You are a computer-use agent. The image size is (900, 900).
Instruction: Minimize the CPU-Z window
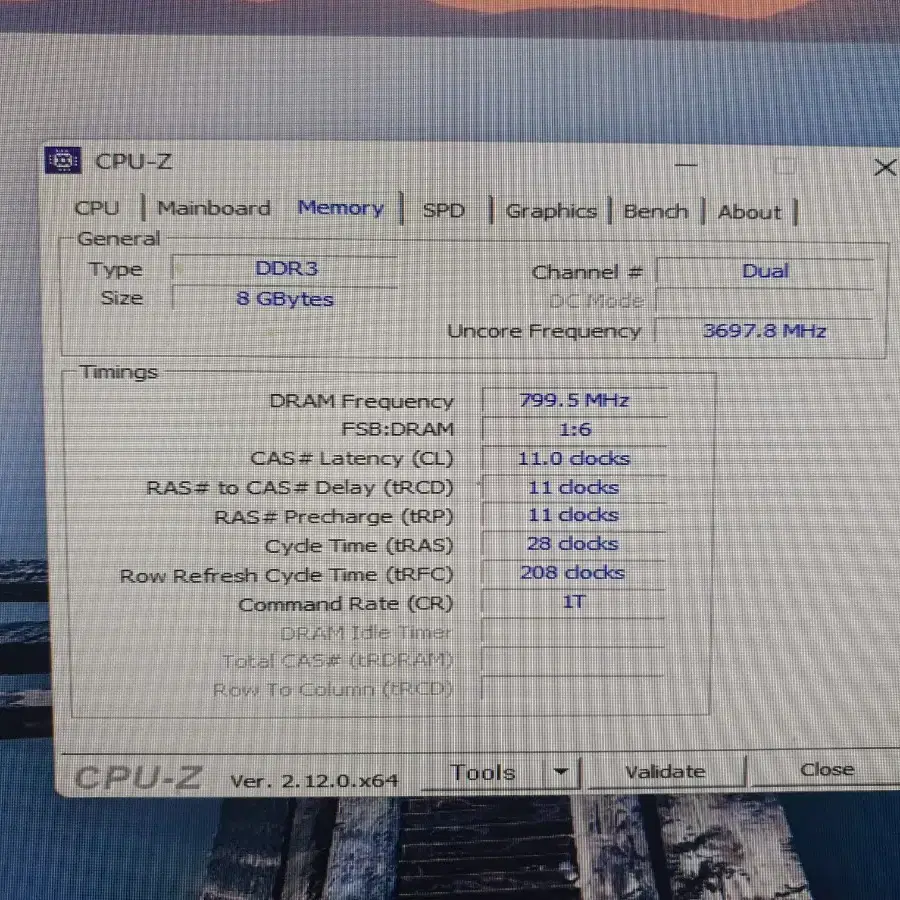tap(685, 165)
